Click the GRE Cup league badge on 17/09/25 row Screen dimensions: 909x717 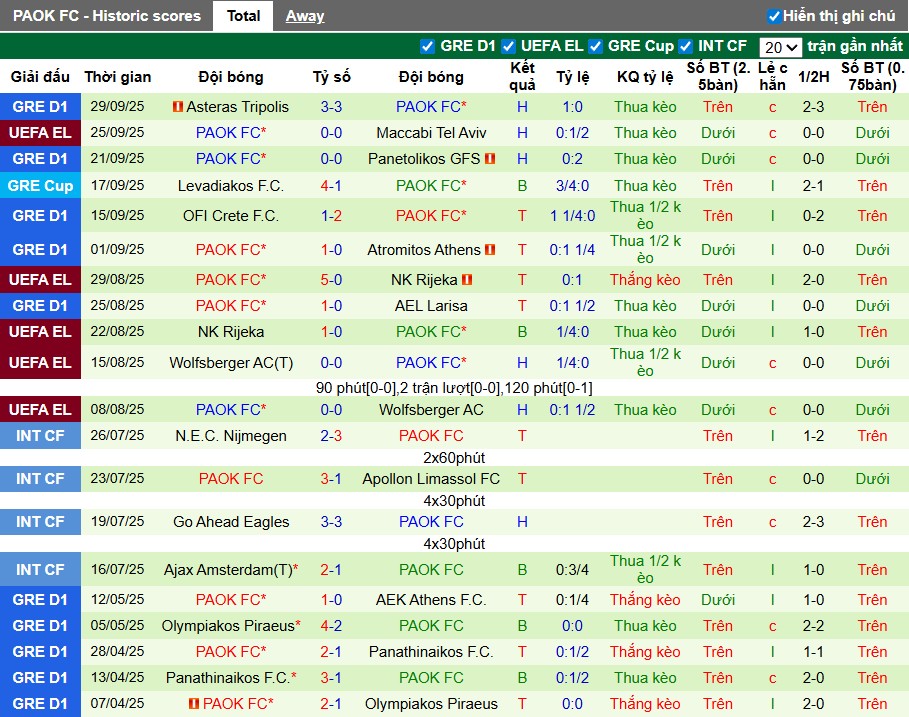coord(40,186)
